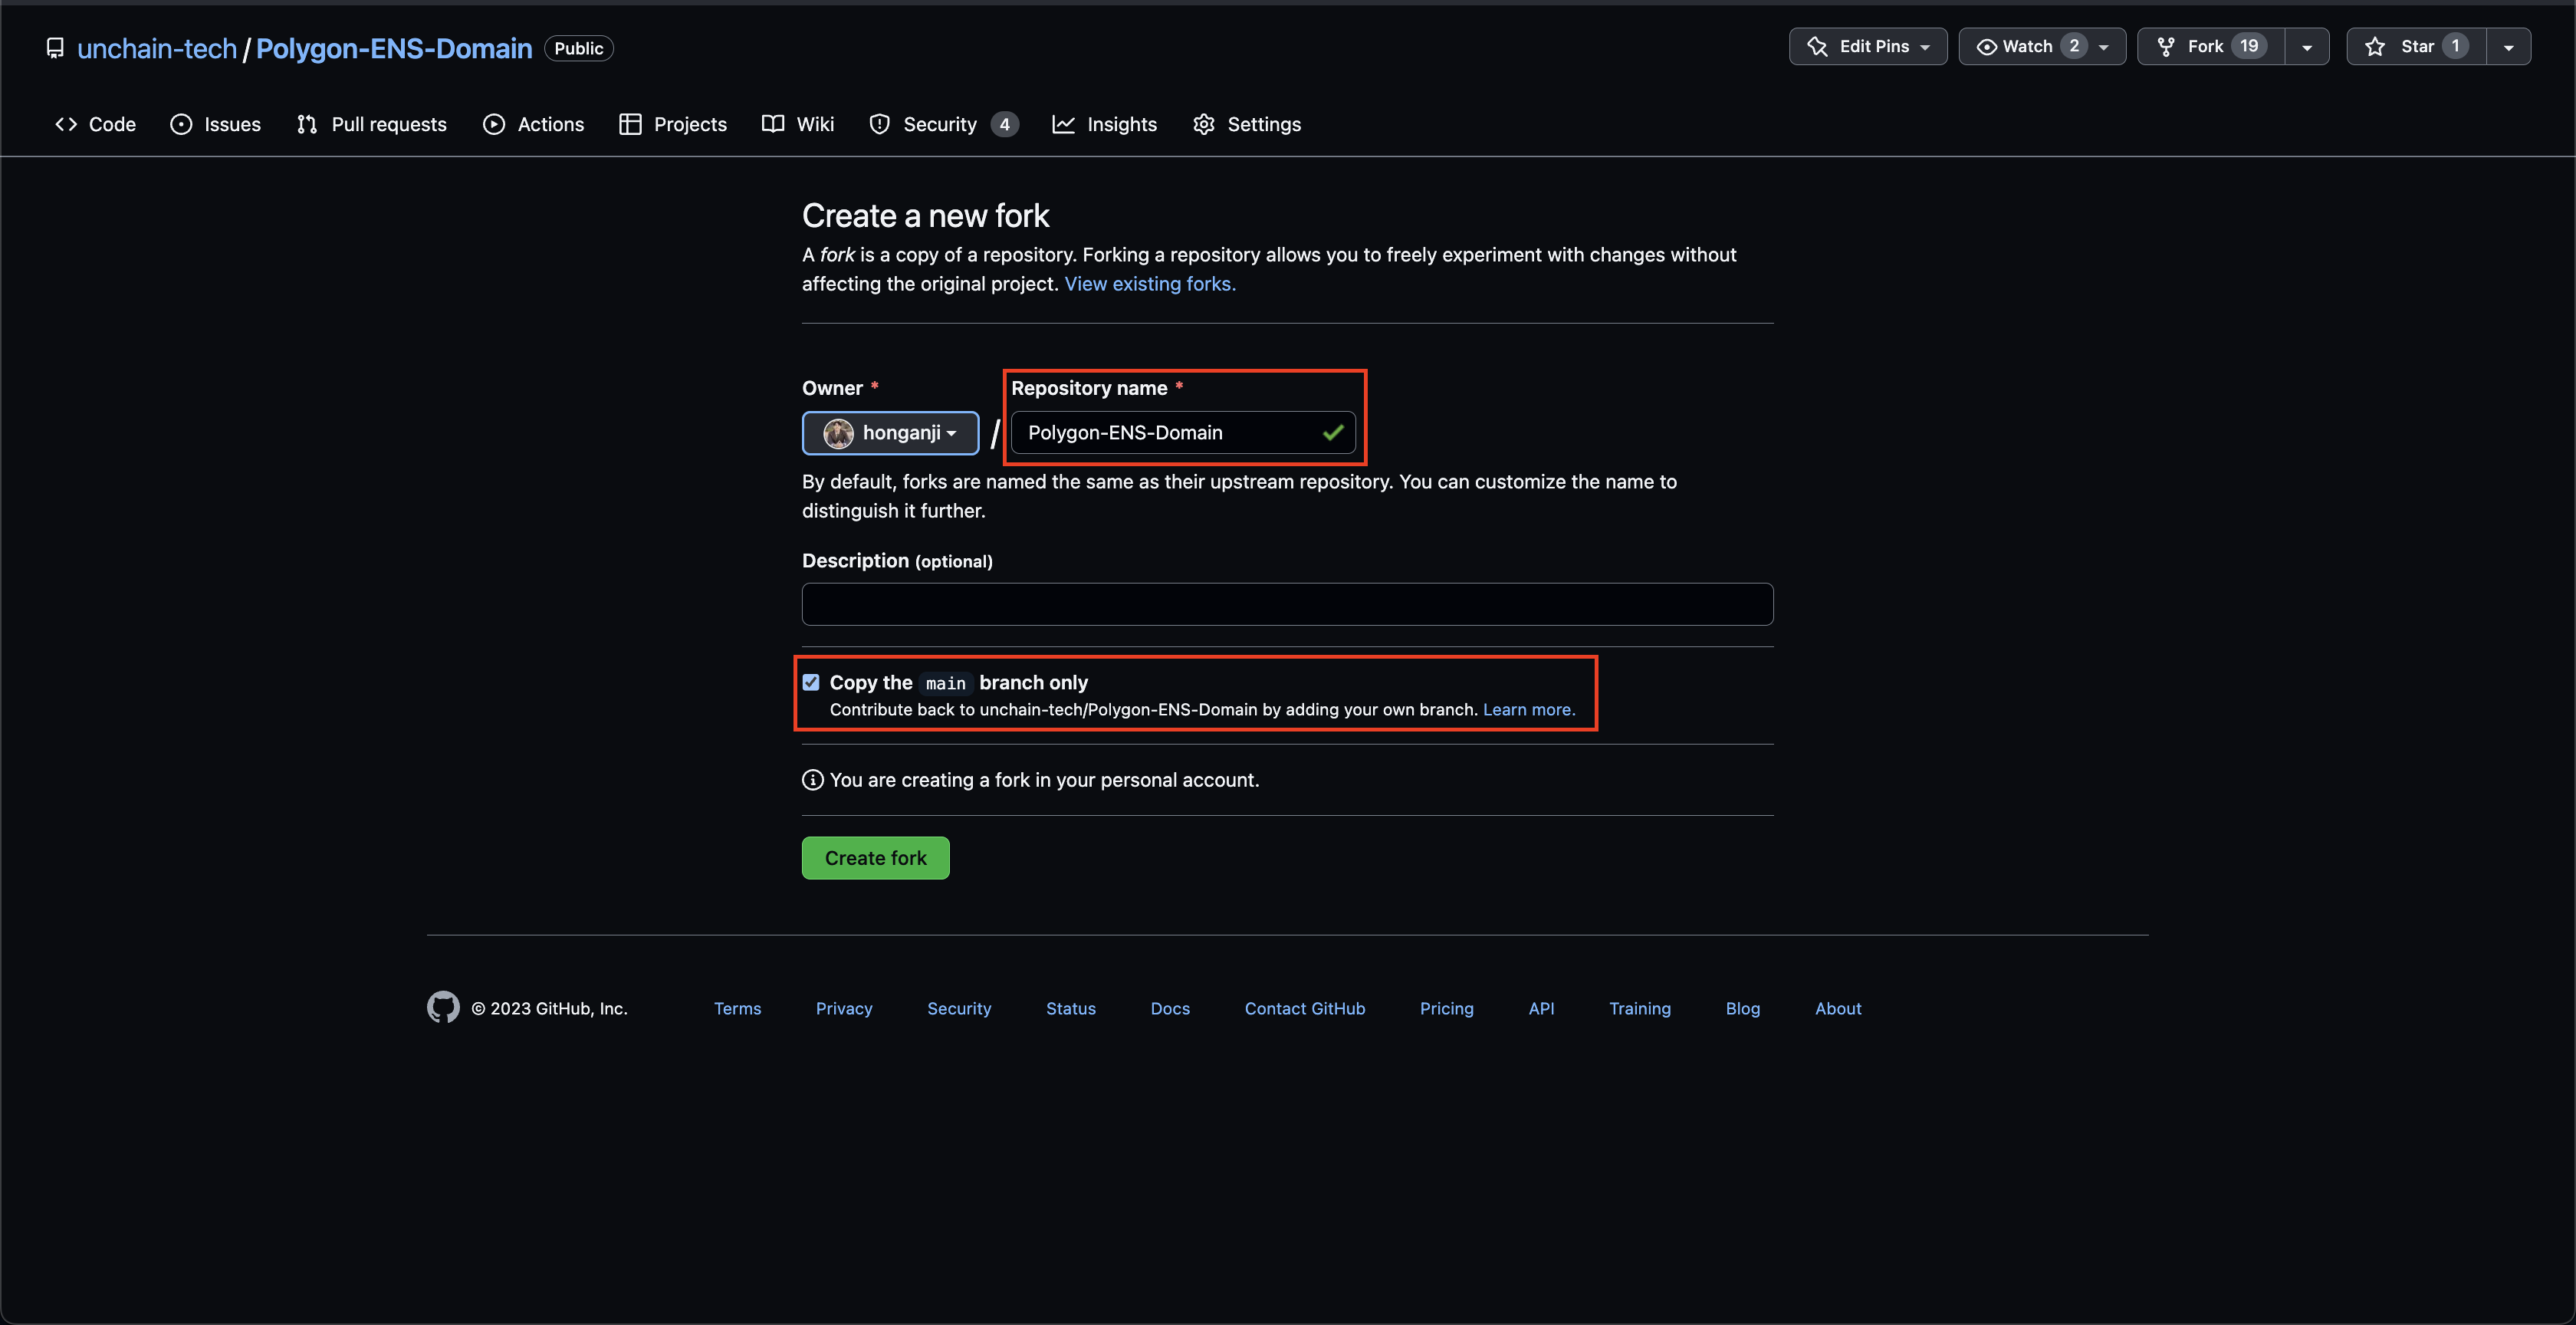Click the Security alerts count badge 4
The height and width of the screenshot is (1325, 2576).
click(1005, 124)
